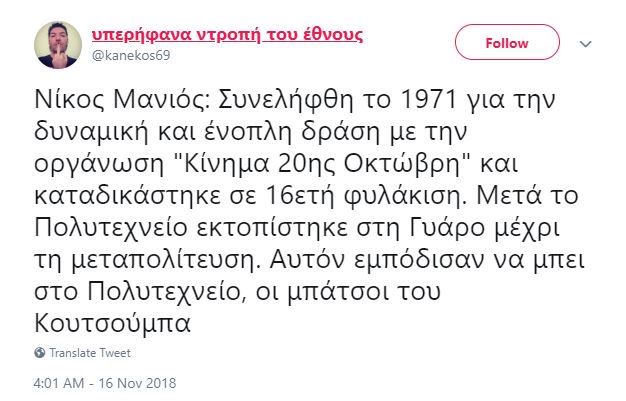Click the Translate Tweet link
The image size is (626, 401).
pos(89,353)
